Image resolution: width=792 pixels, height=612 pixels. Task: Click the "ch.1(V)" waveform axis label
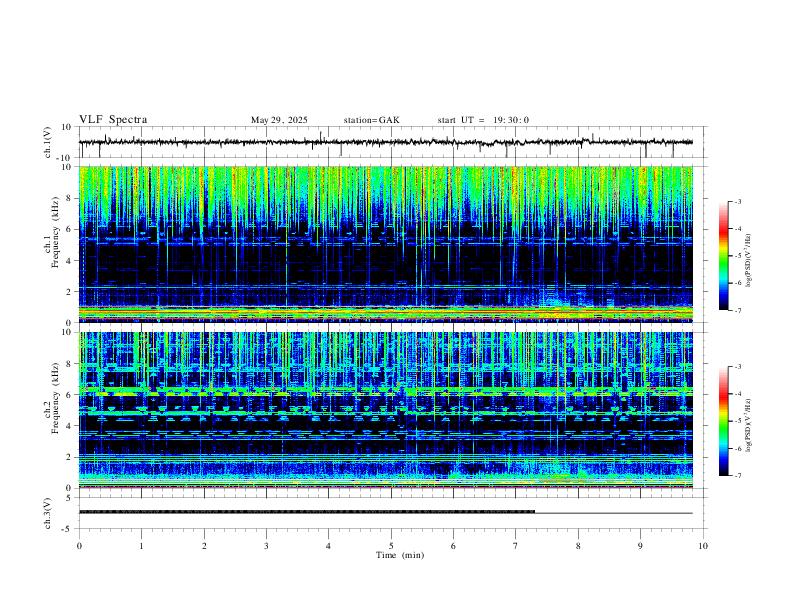48,142
